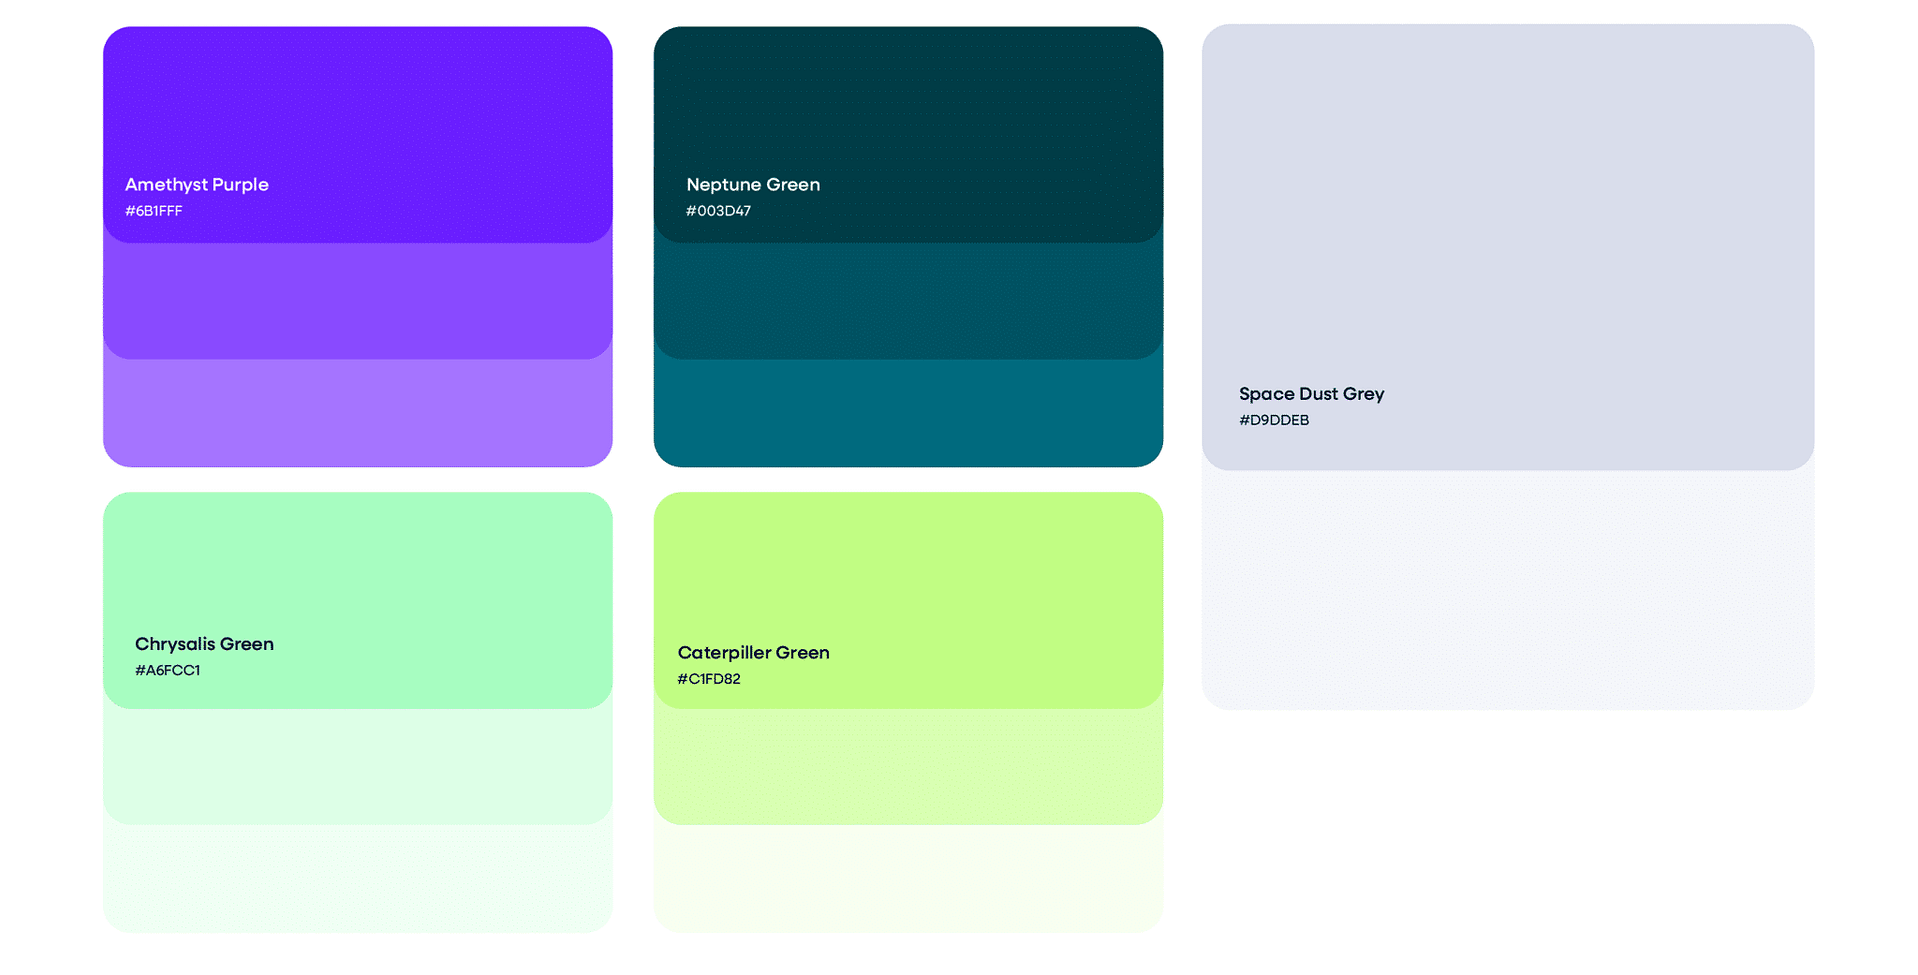The width and height of the screenshot is (1918, 975).
Task: Click the lighter lime tint under Caterpiller Green
Action: 908,767
